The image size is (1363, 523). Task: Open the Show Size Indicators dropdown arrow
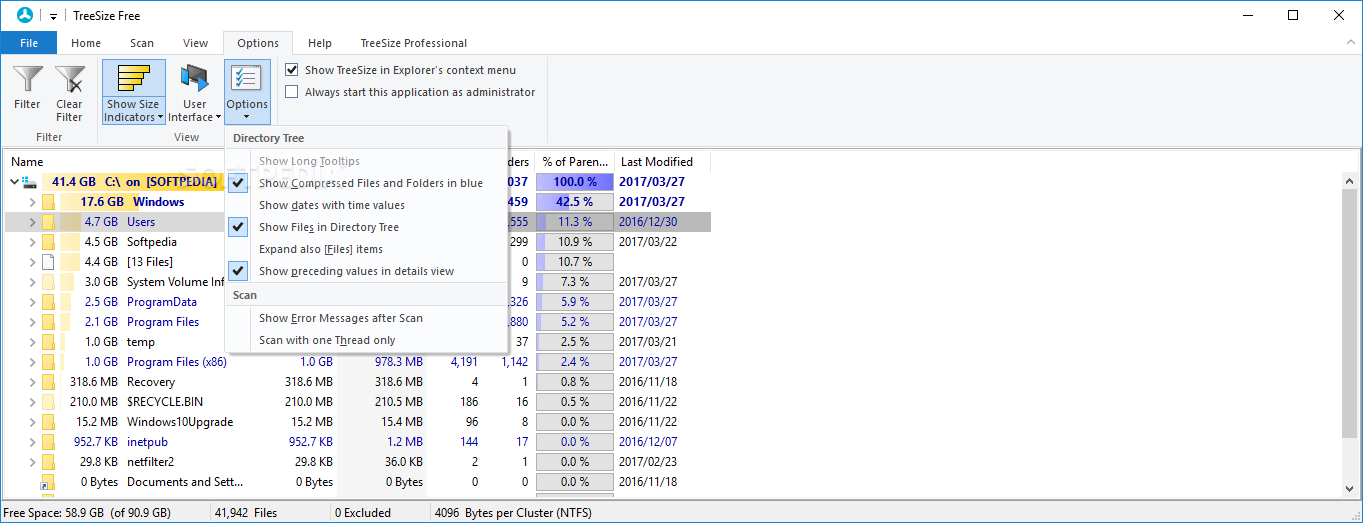[161, 117]
